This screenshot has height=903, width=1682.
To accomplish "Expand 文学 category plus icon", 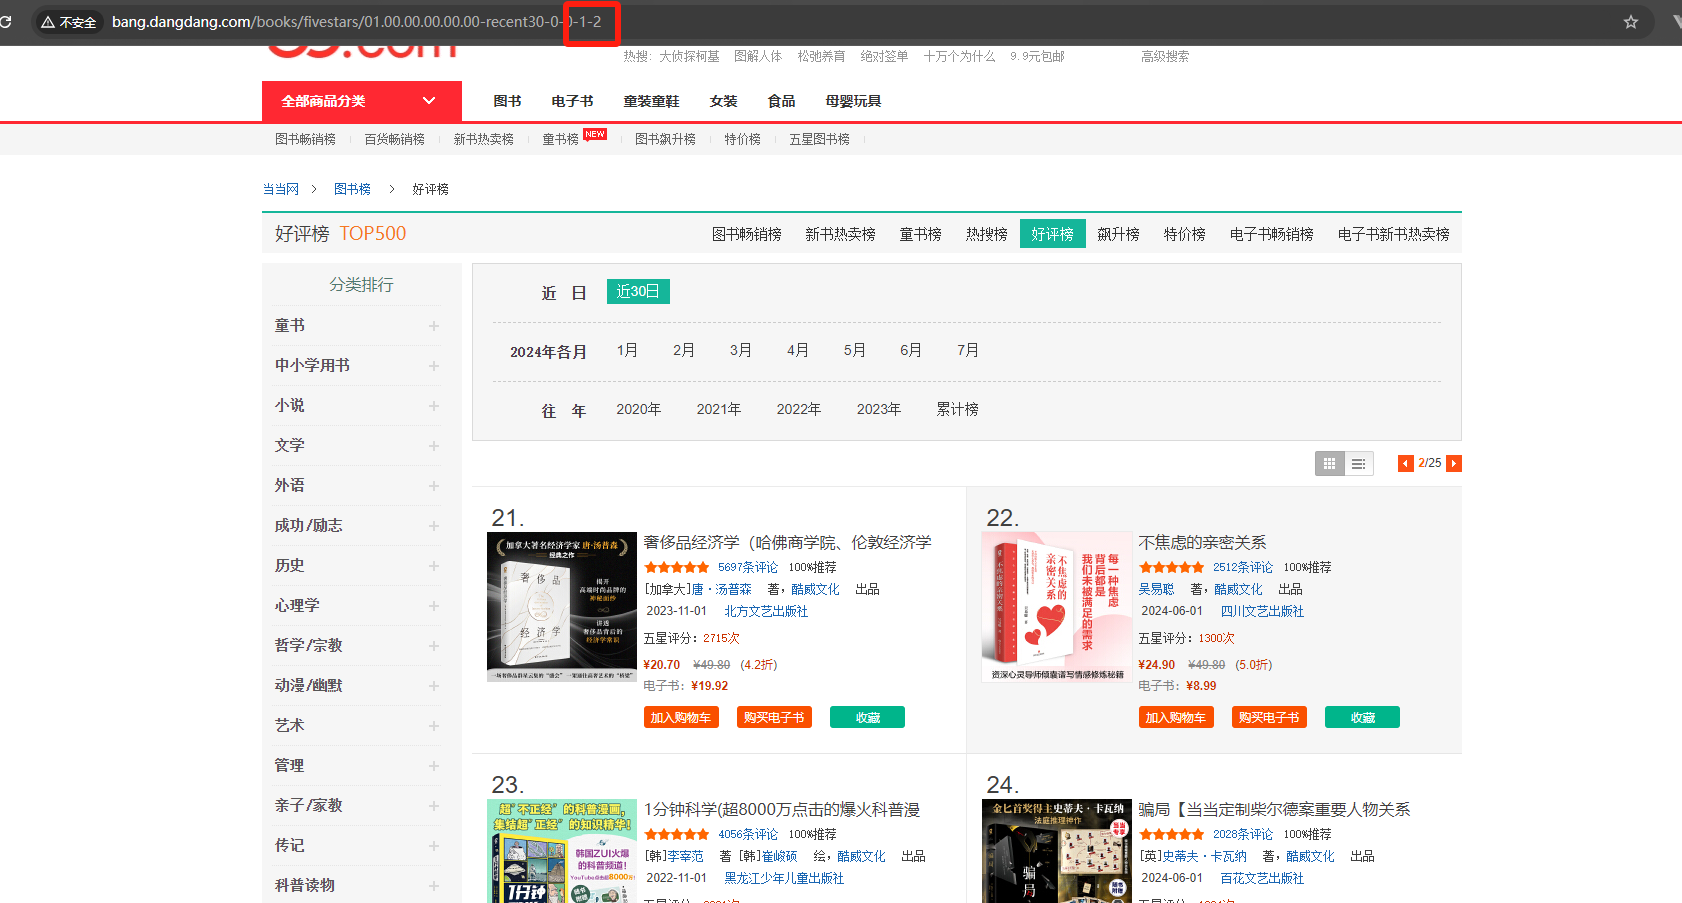I will click(434, 446).
